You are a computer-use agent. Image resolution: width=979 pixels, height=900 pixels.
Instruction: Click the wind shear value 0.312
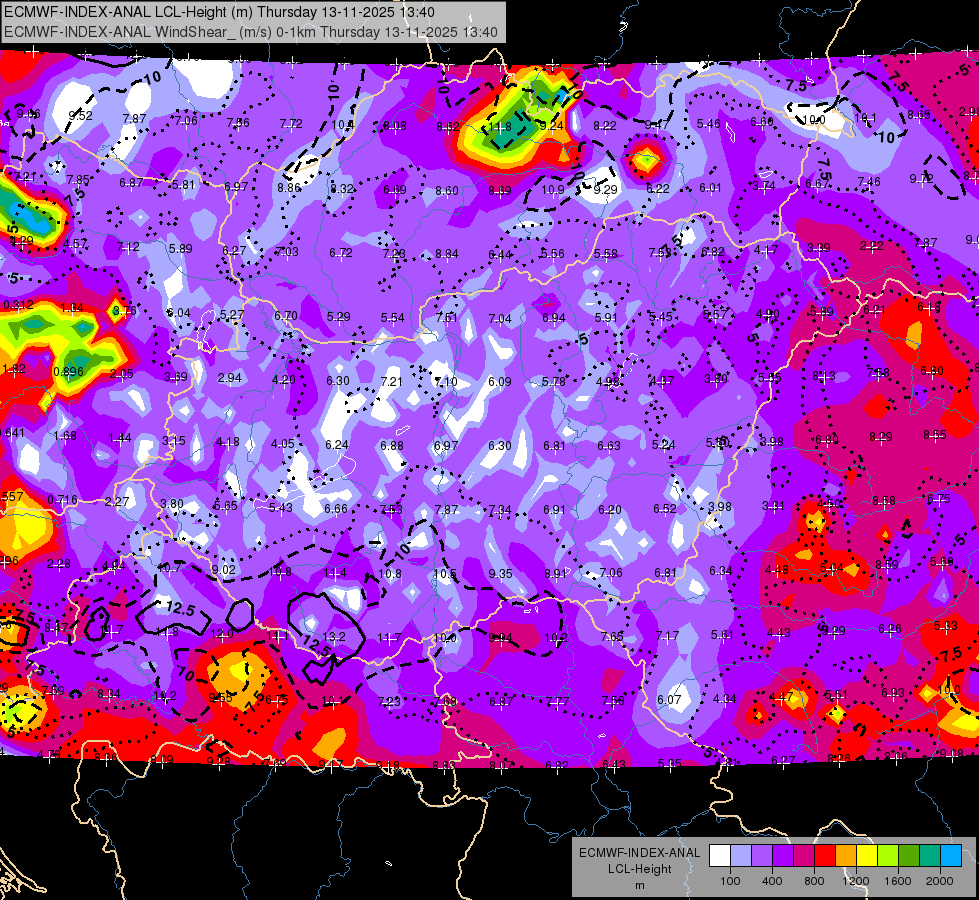[19, 305]
